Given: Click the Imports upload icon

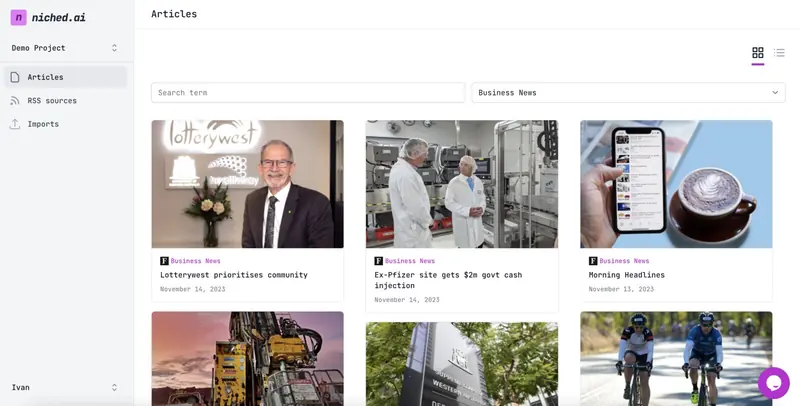Looking at the screenshot, I should pyautogui.click(x=15, y=124).
